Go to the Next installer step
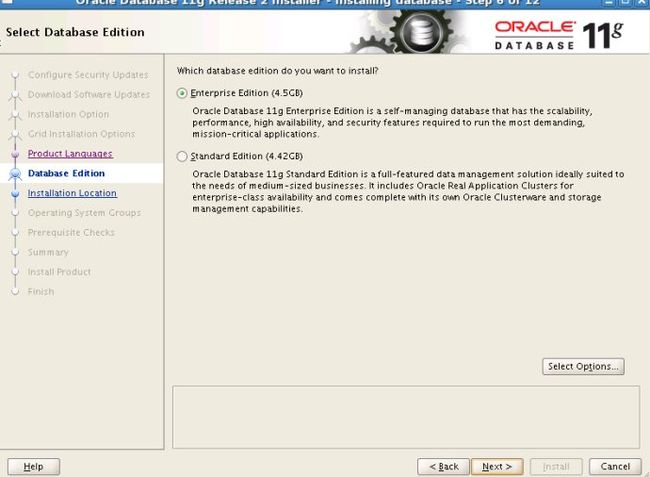This screenshot has height=477, width=650. click(x=497, y=467)
